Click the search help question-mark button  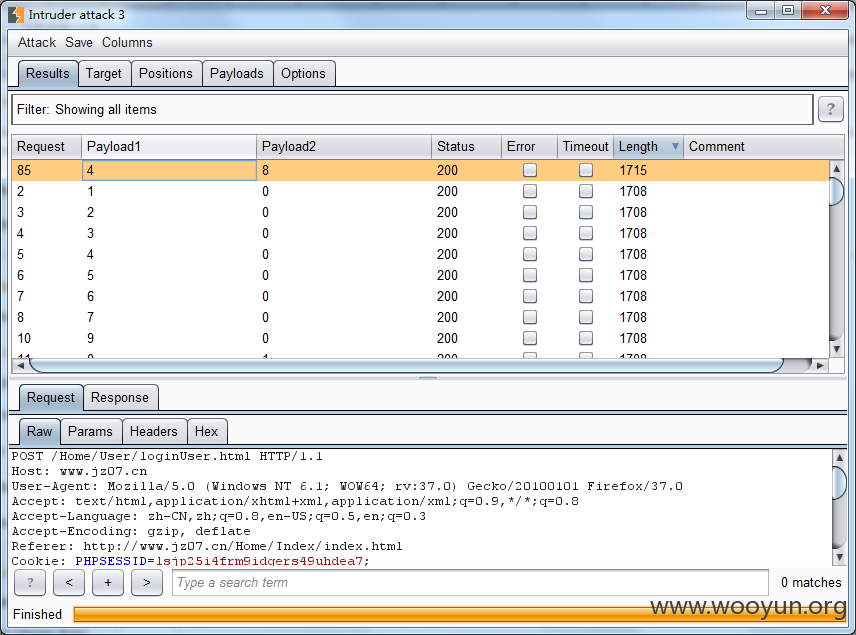pos(30,583)
